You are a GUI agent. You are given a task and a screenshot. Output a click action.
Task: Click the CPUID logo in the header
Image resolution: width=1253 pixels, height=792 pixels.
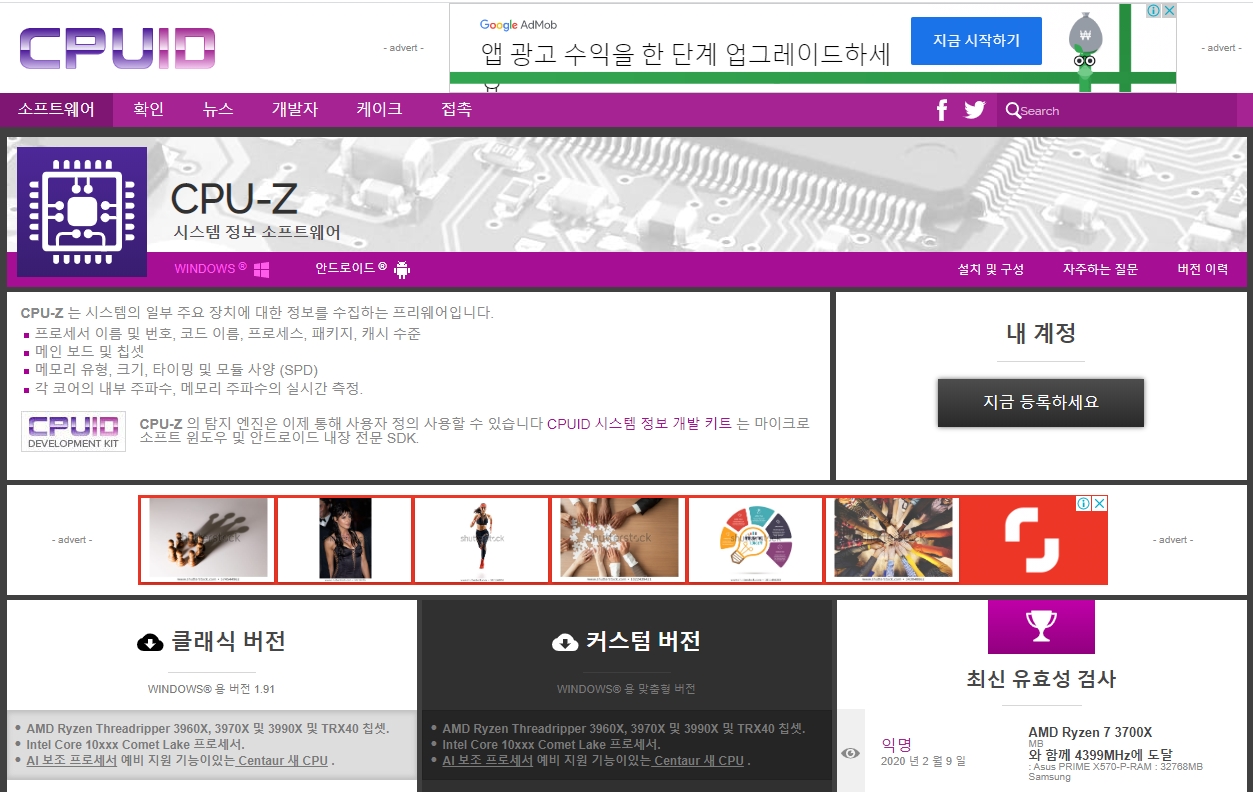[x=117, y=48]
